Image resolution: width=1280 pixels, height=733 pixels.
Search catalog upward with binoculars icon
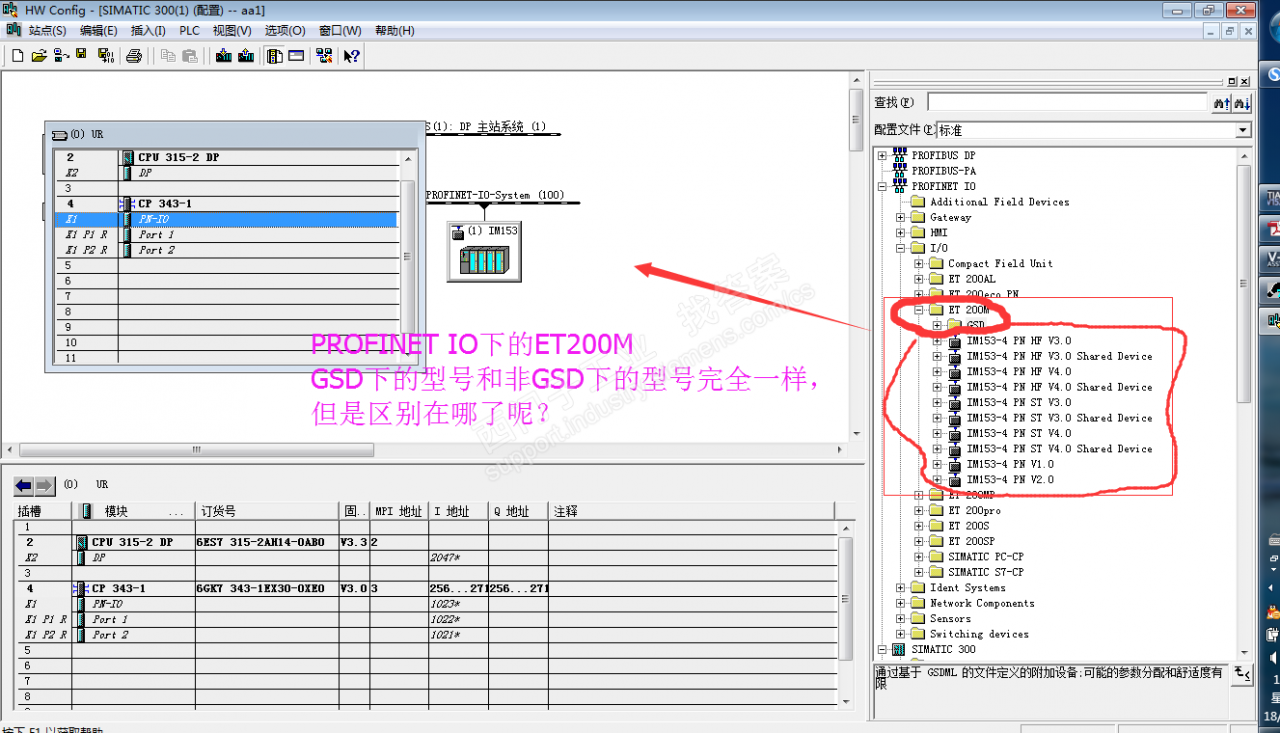click(1221, 103)
